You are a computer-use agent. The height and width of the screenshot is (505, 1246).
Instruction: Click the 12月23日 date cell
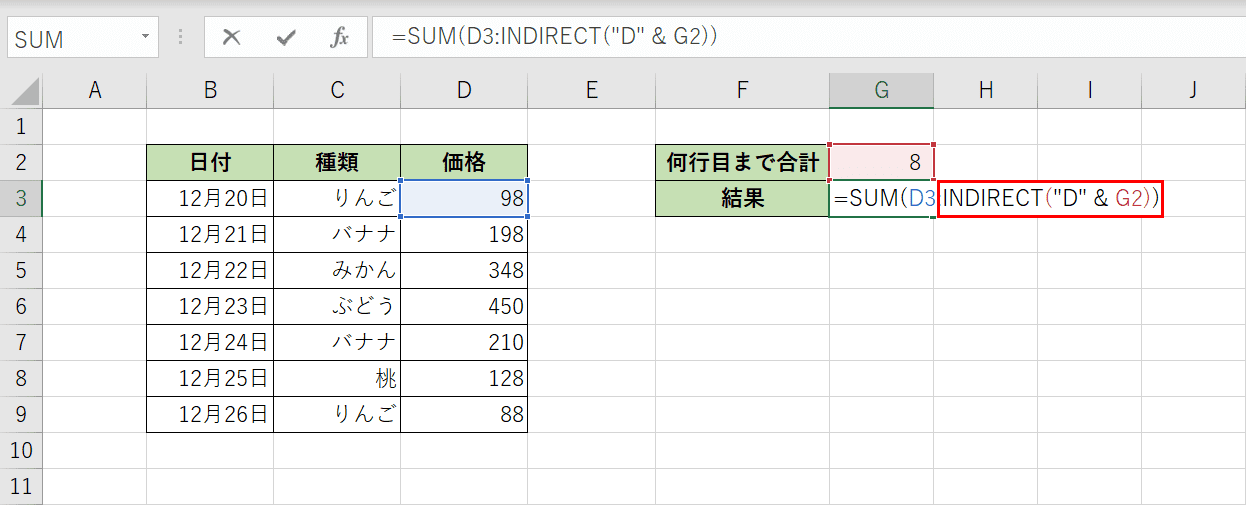pyautogui.click(x=210, y=306)
